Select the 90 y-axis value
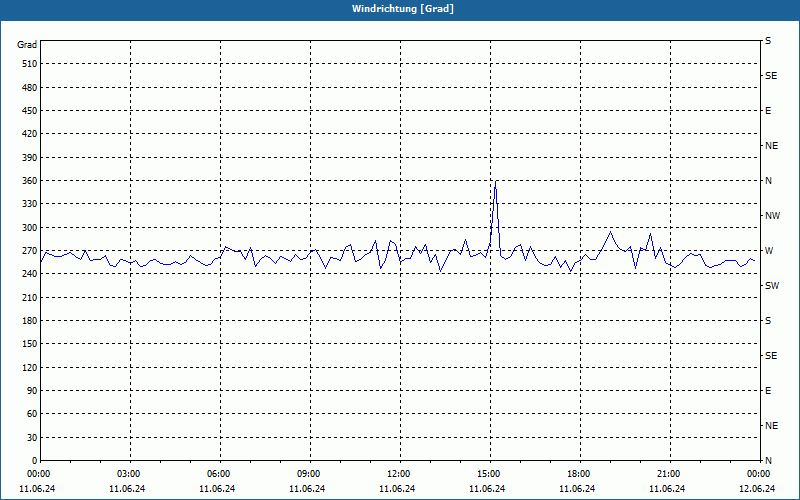The image size is (800, 500). click(32, 391)
